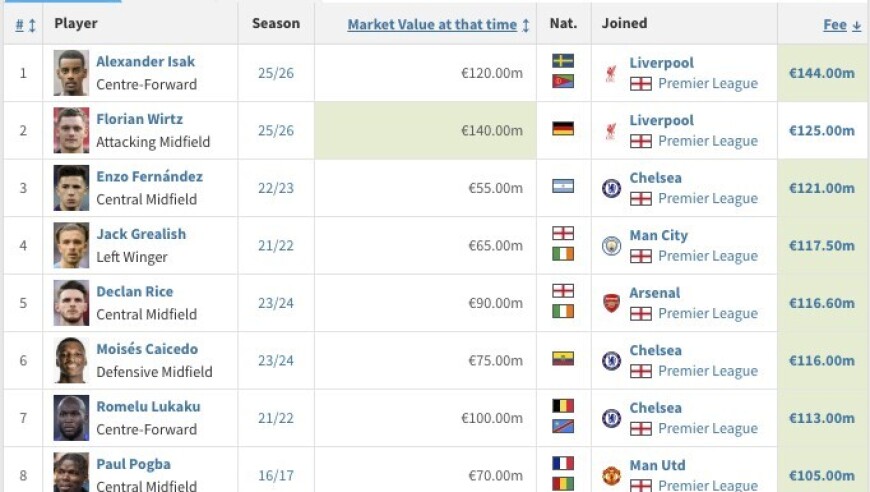Click the Man City crest in Jack Grealish's row
870x492 pixels.
coord(611,246)
